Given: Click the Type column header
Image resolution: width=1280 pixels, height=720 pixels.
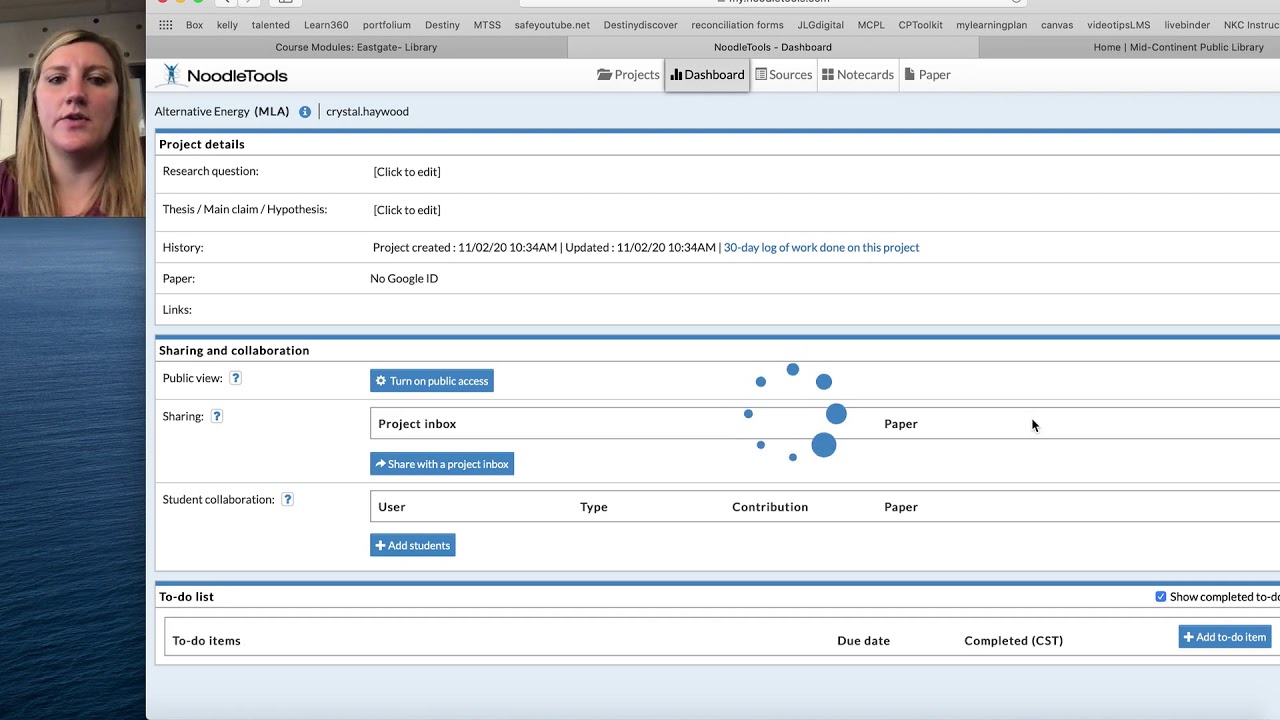Looking at the screenshot, I should click(x=594, y=507).
